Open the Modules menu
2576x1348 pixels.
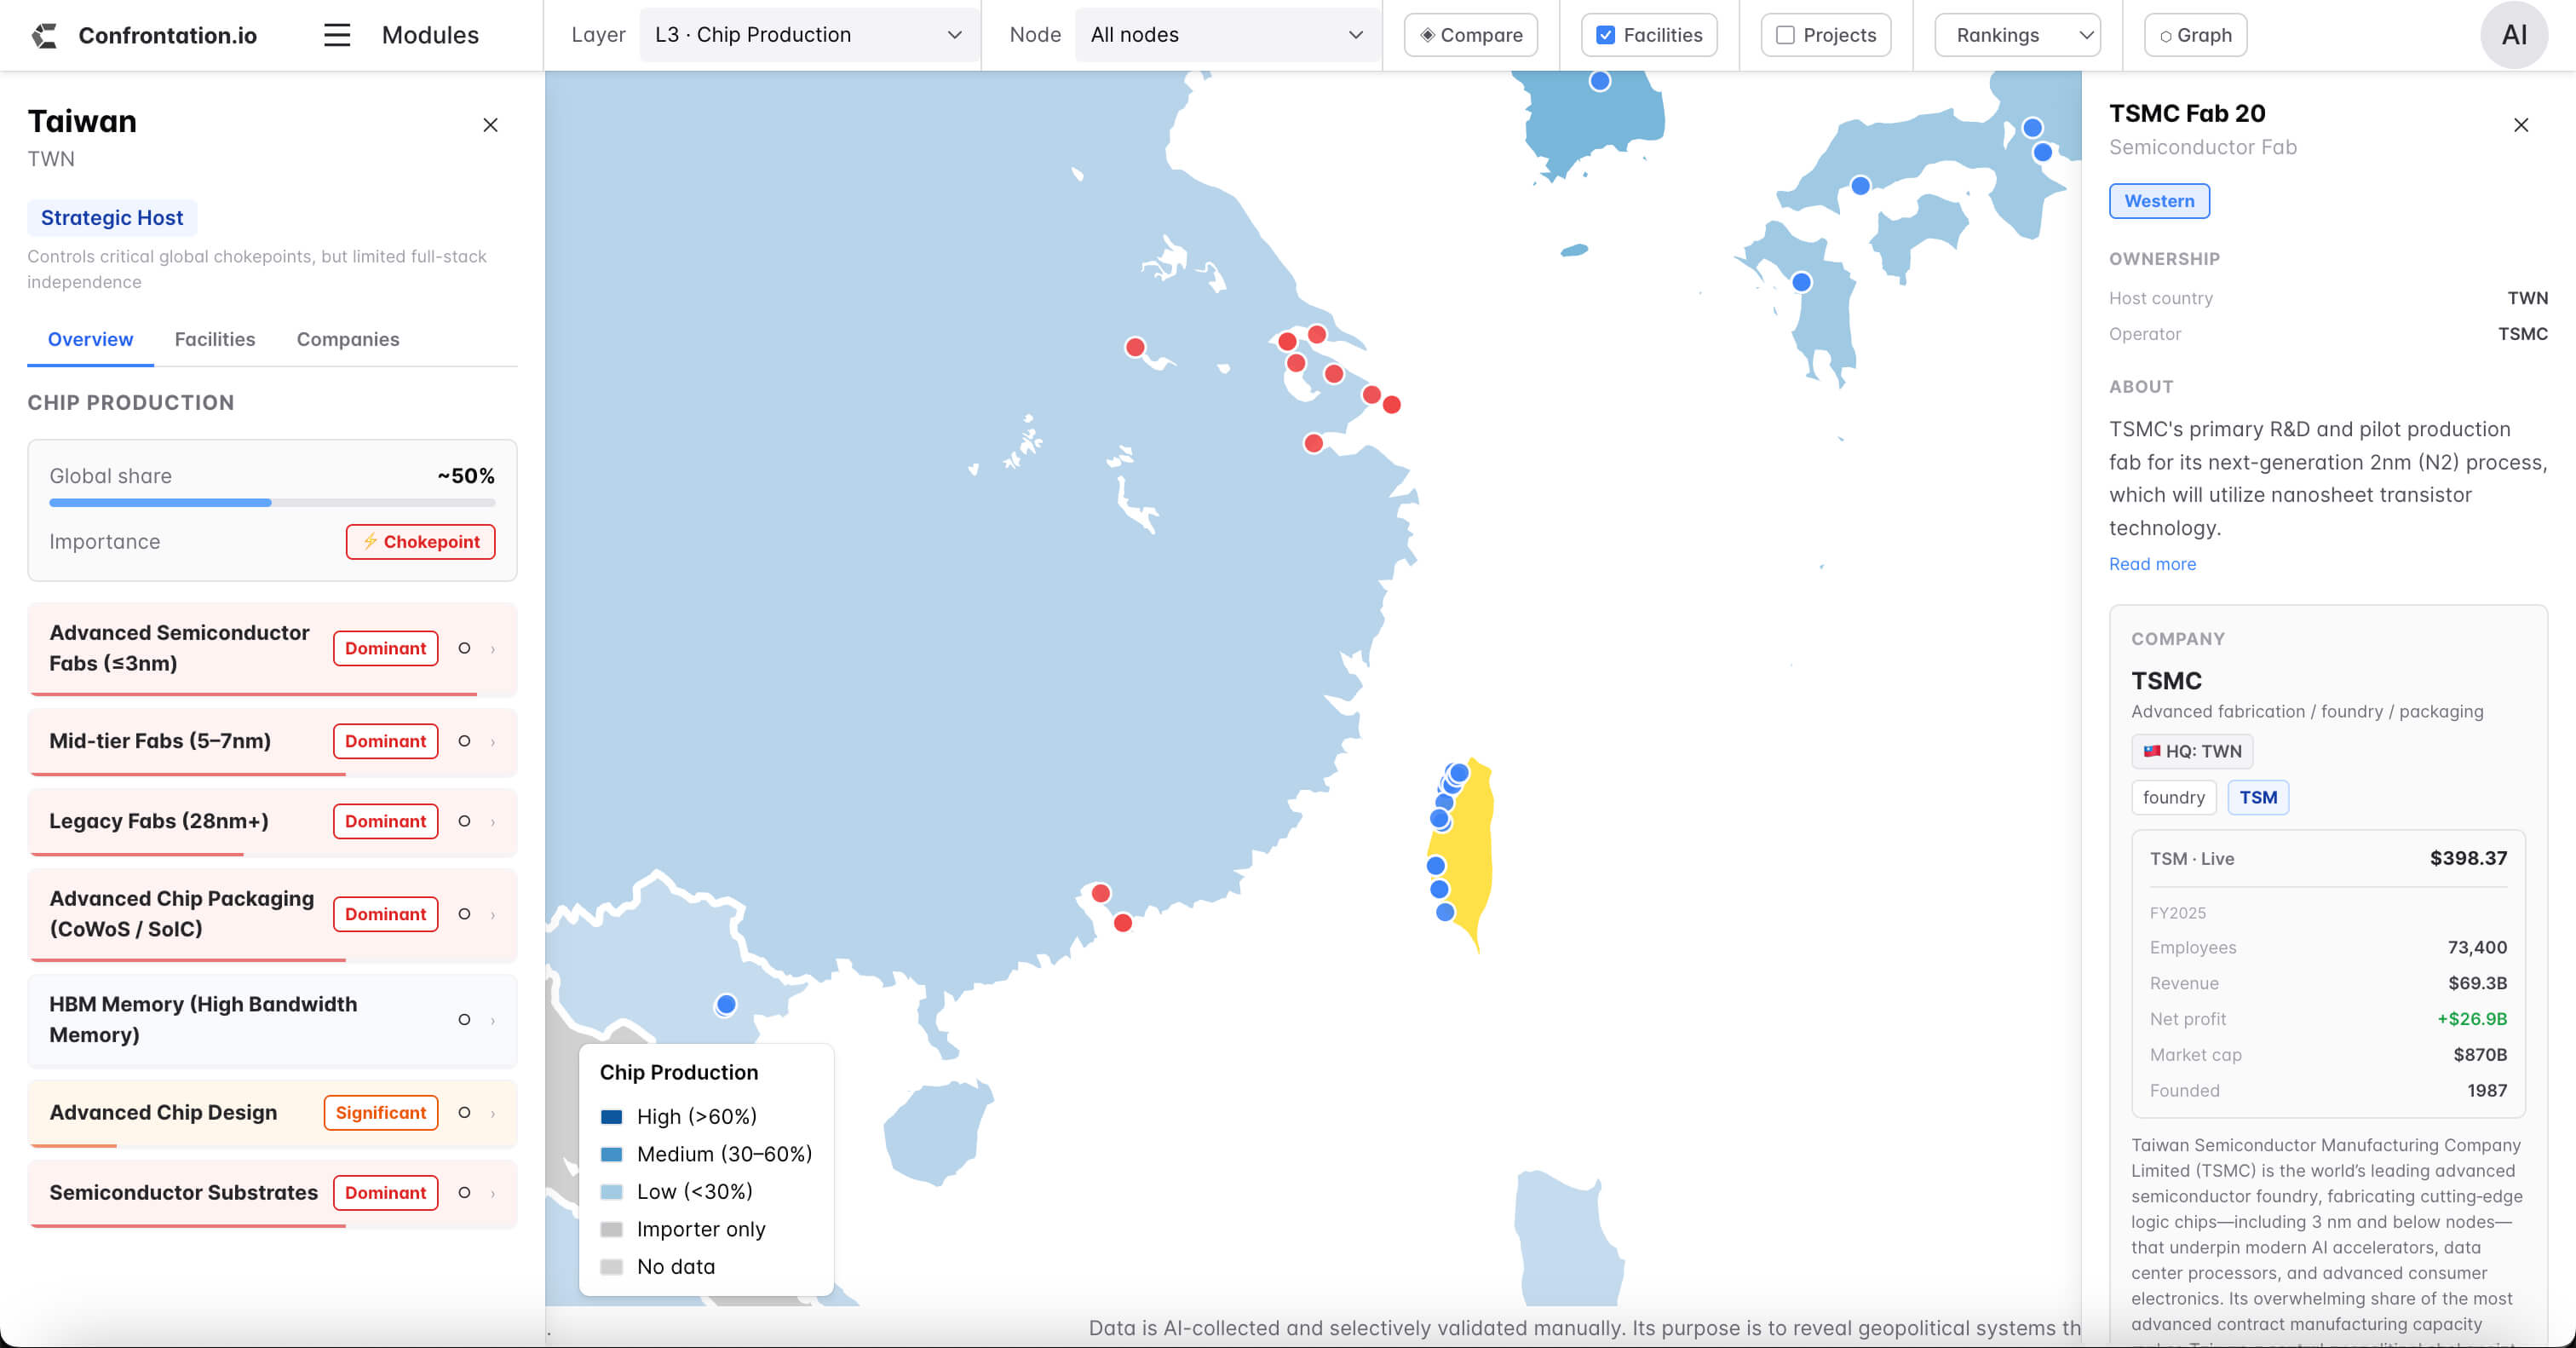point(430,35)
